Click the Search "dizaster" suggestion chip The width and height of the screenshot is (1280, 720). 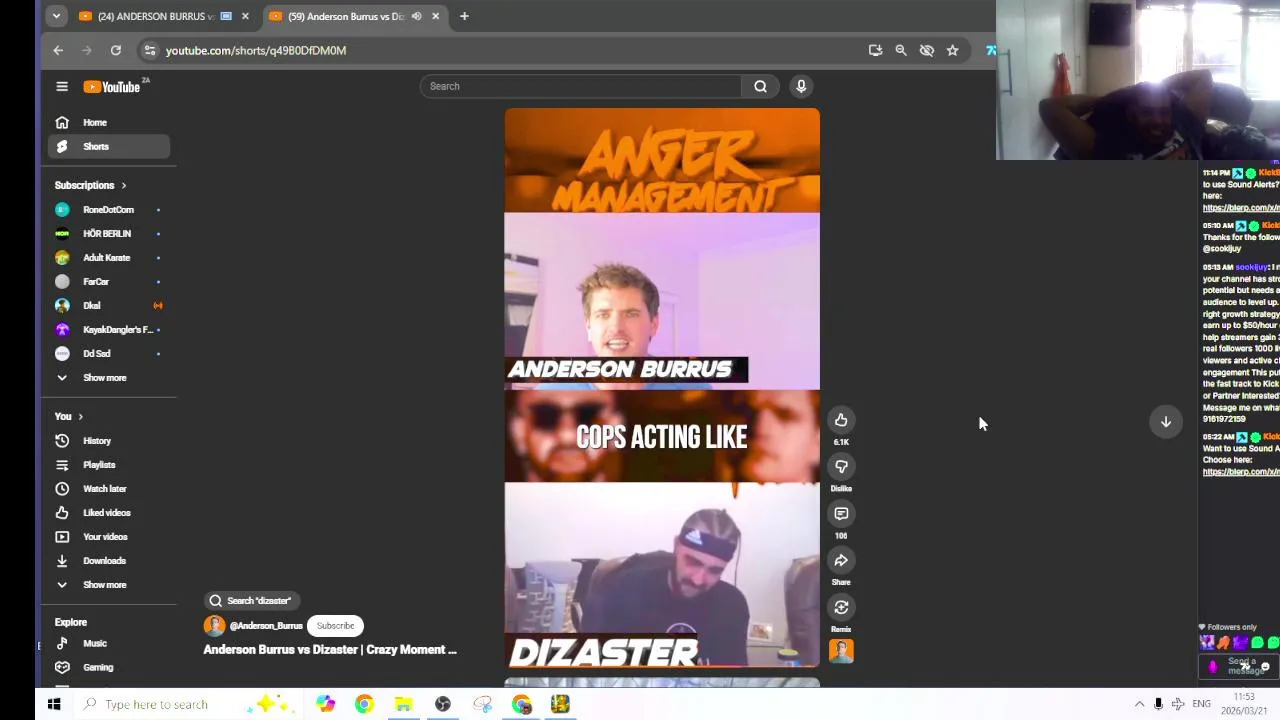click(x=250, y=600)
